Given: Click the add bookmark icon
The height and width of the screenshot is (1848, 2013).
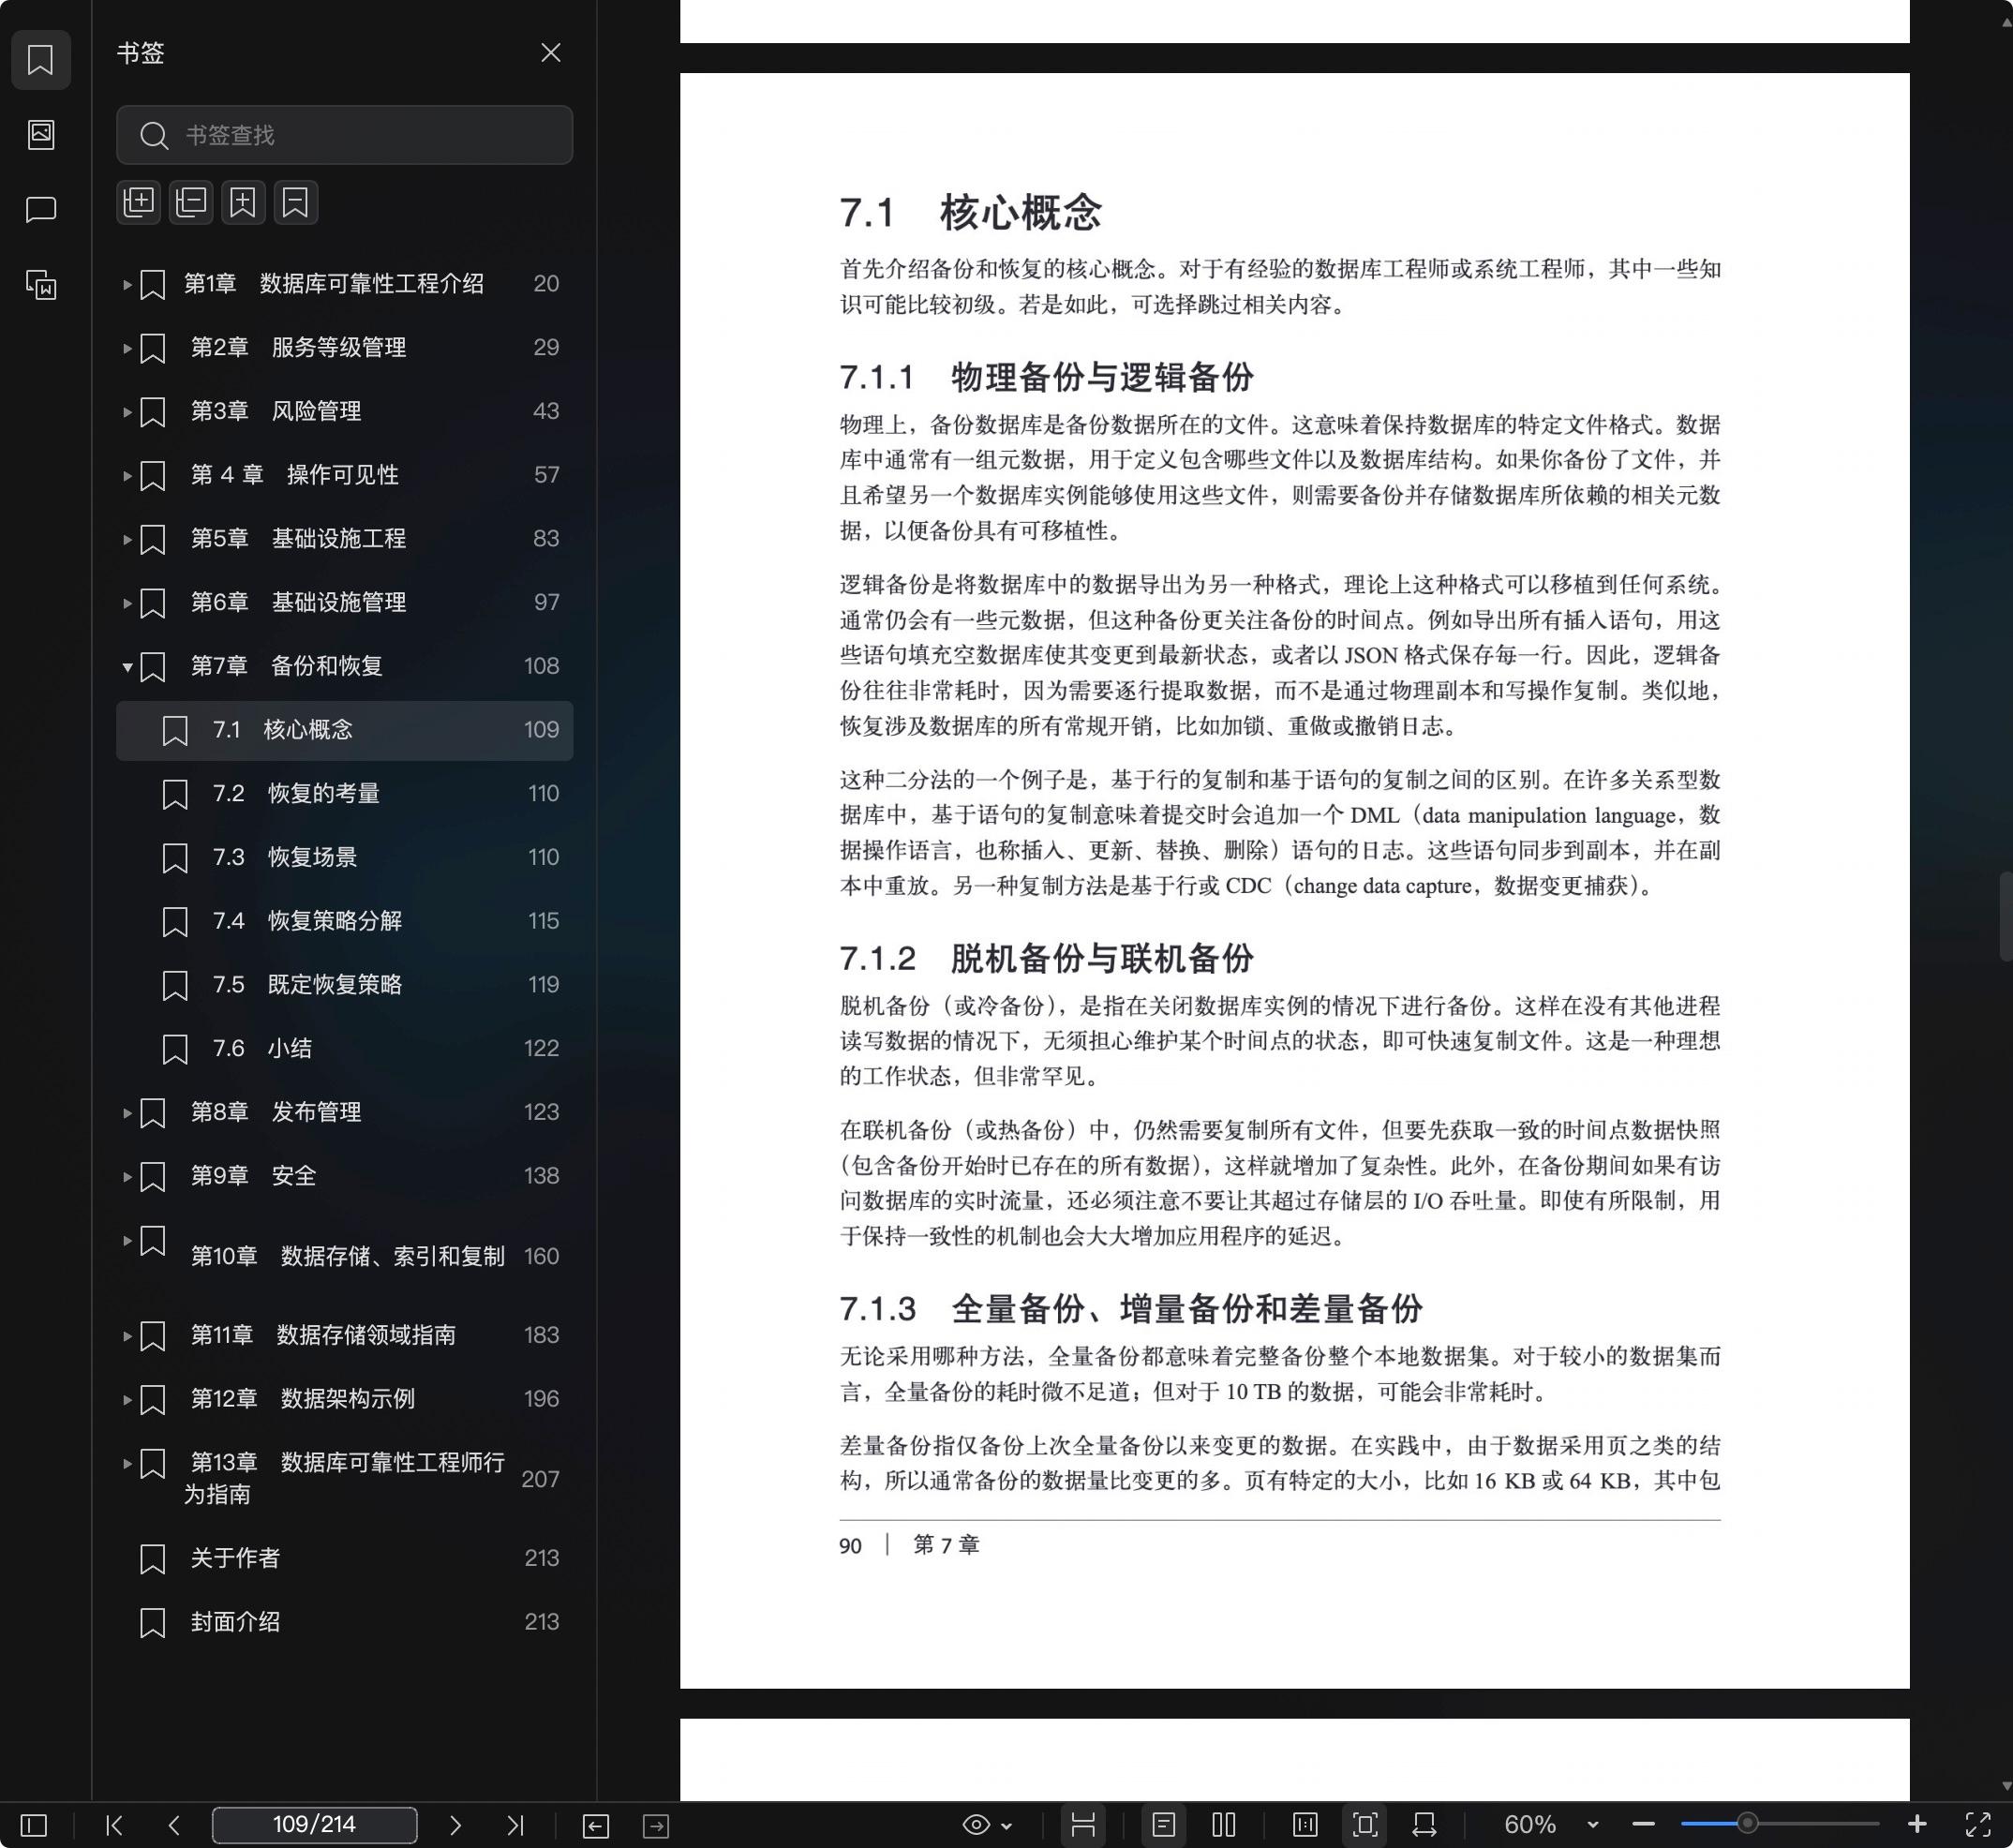Looking at the screenshot, I should (x=243, y=202).
